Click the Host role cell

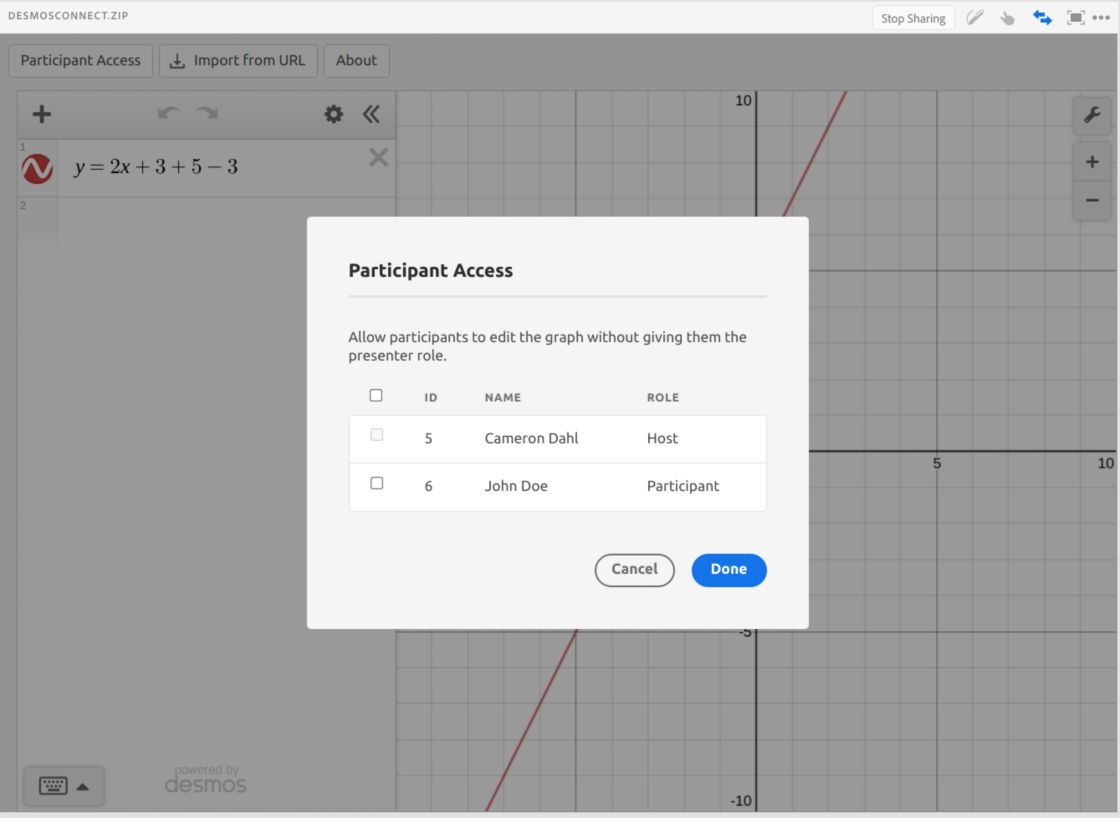coord(662,438)
